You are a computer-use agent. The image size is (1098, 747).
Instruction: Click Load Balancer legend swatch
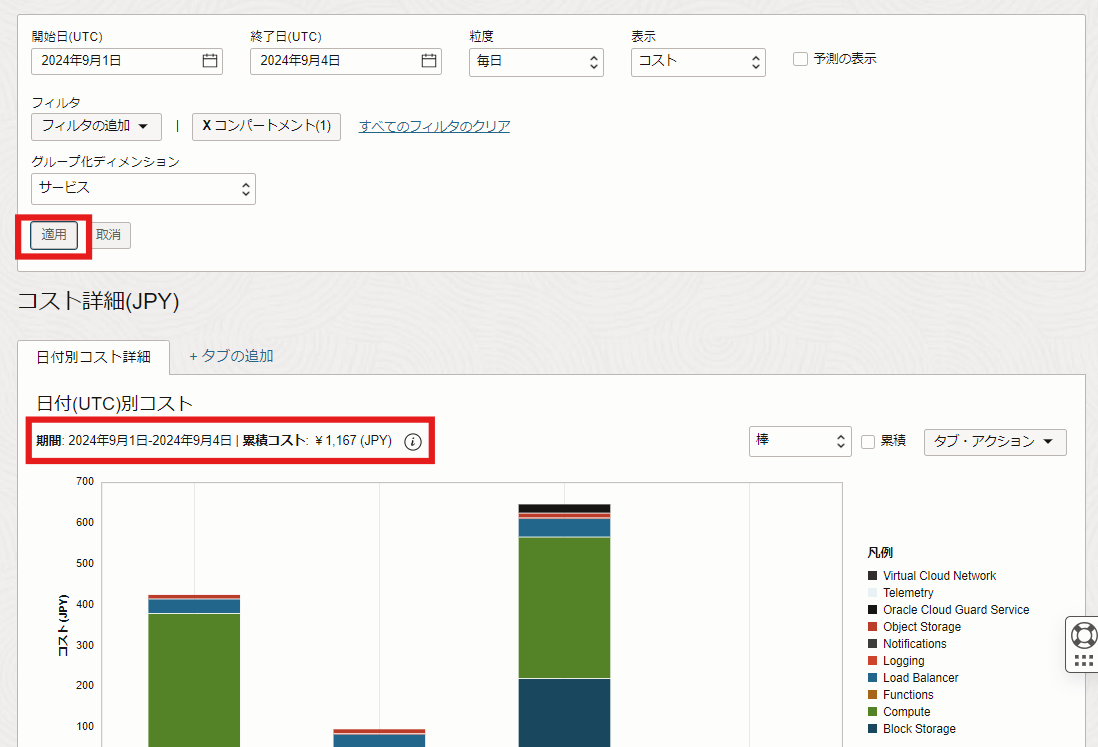[x=873, y=678]
